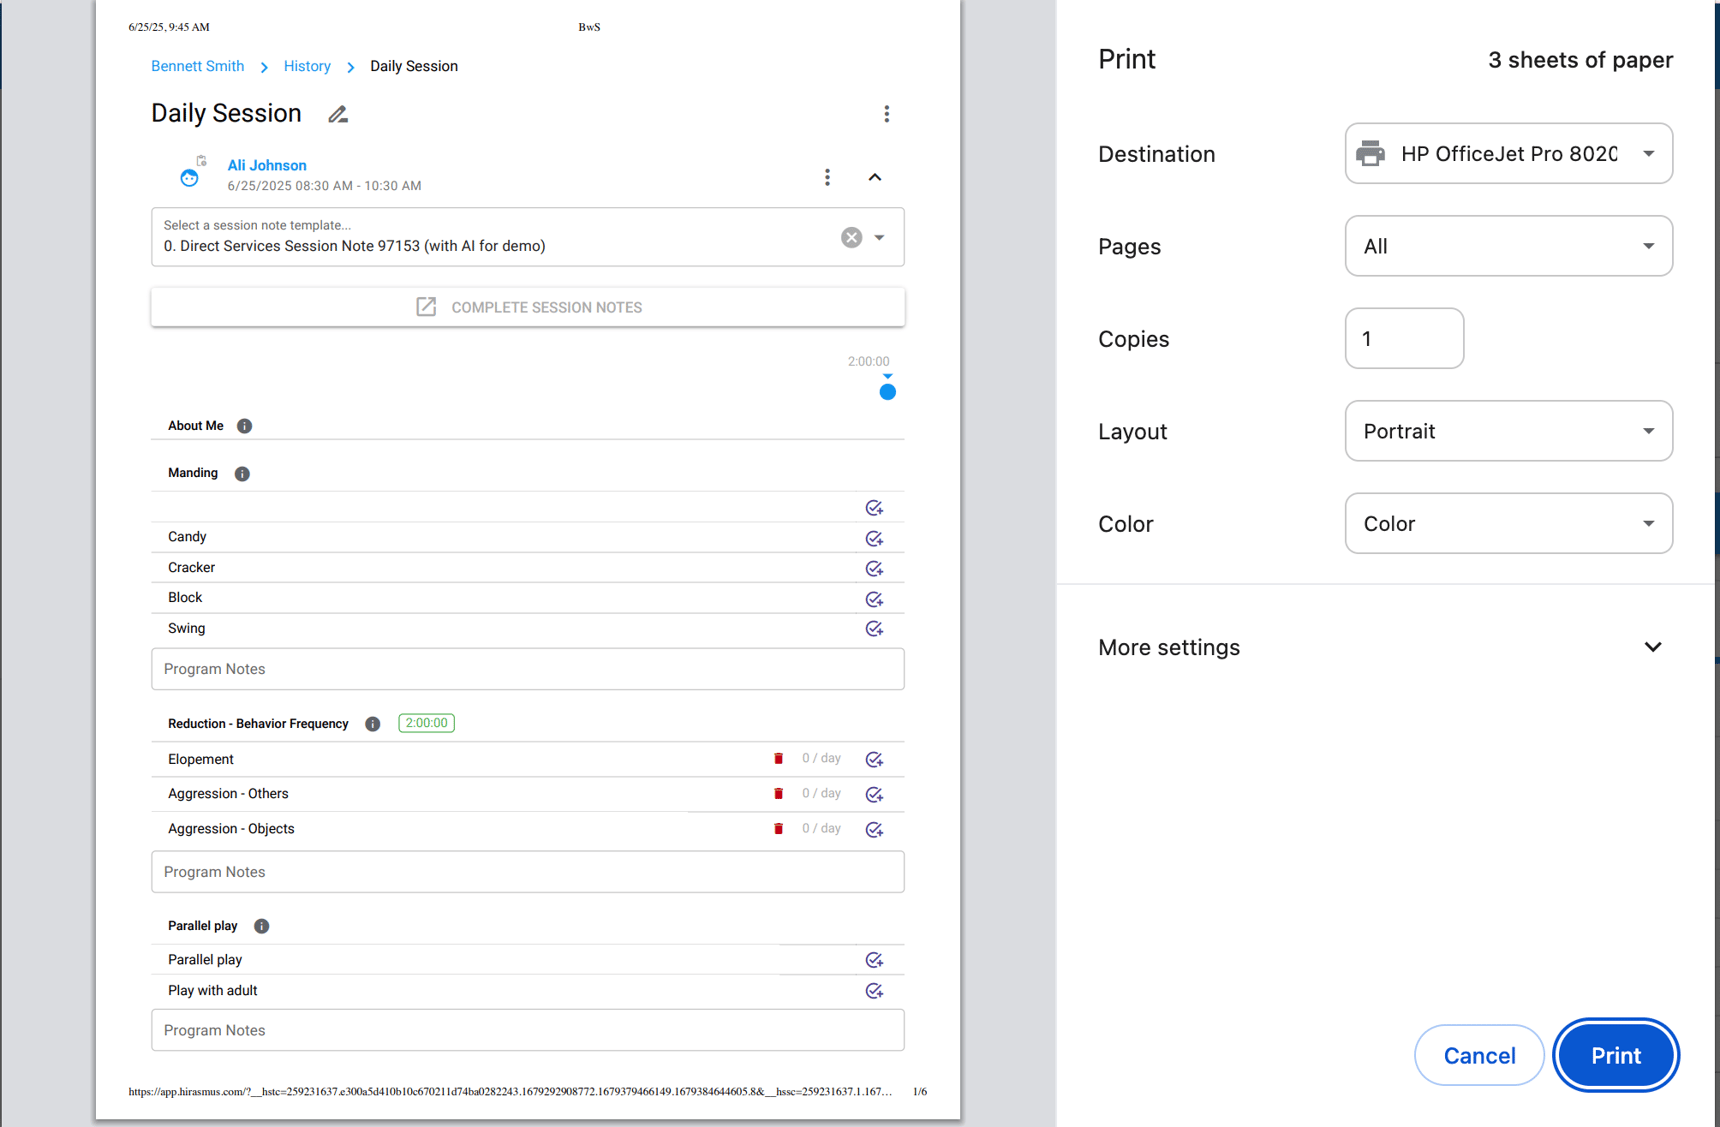Viewport: 1720px width, 1127px height.
Task: Click the add-trial icon for Play with adult
Action: pos(875,990)
